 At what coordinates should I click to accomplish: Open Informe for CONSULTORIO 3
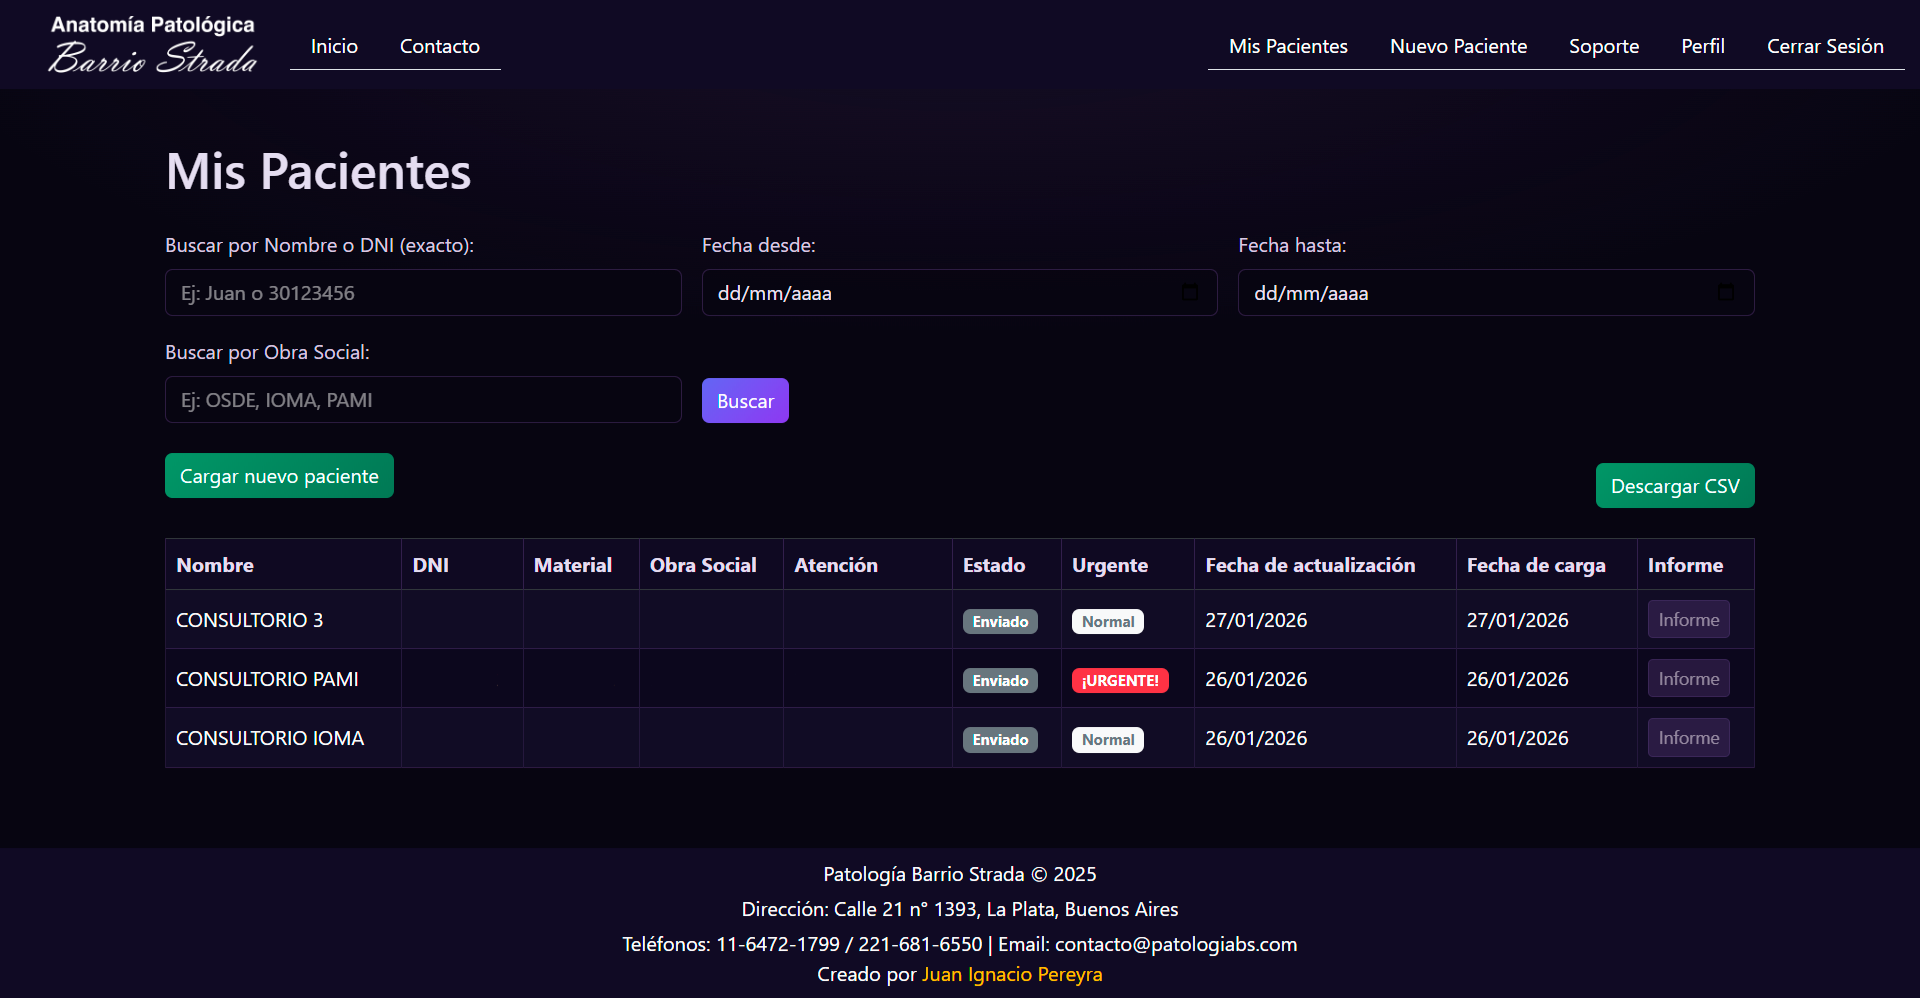1688,620
